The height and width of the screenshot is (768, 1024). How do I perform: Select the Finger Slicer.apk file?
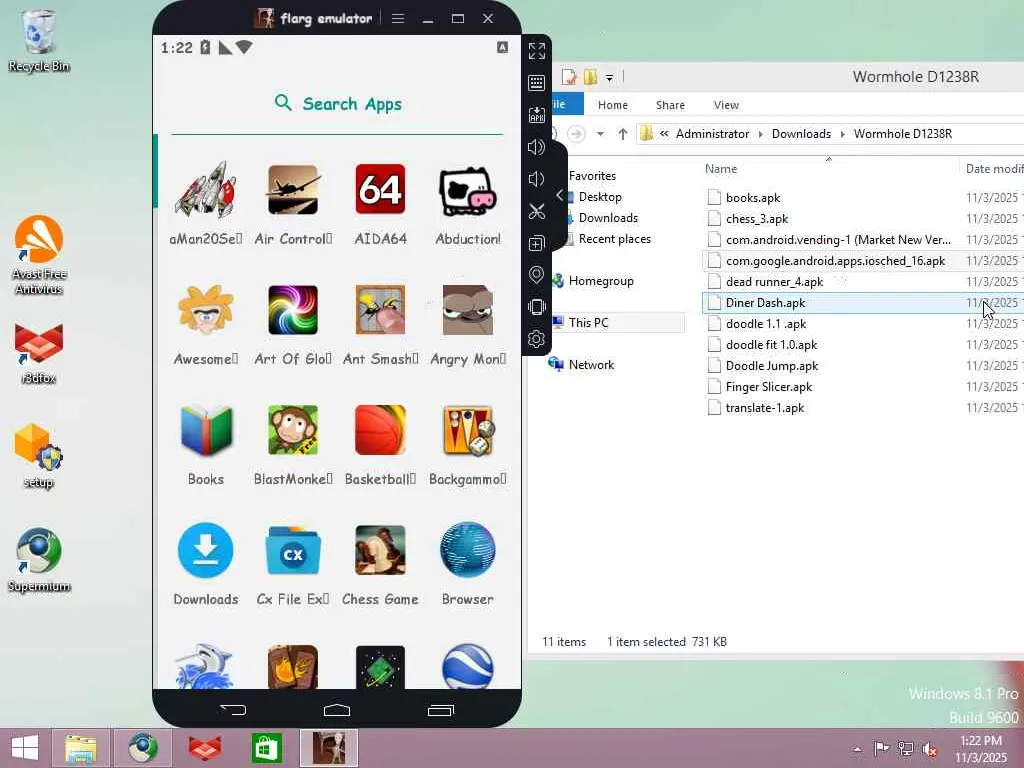coord(769,387)
